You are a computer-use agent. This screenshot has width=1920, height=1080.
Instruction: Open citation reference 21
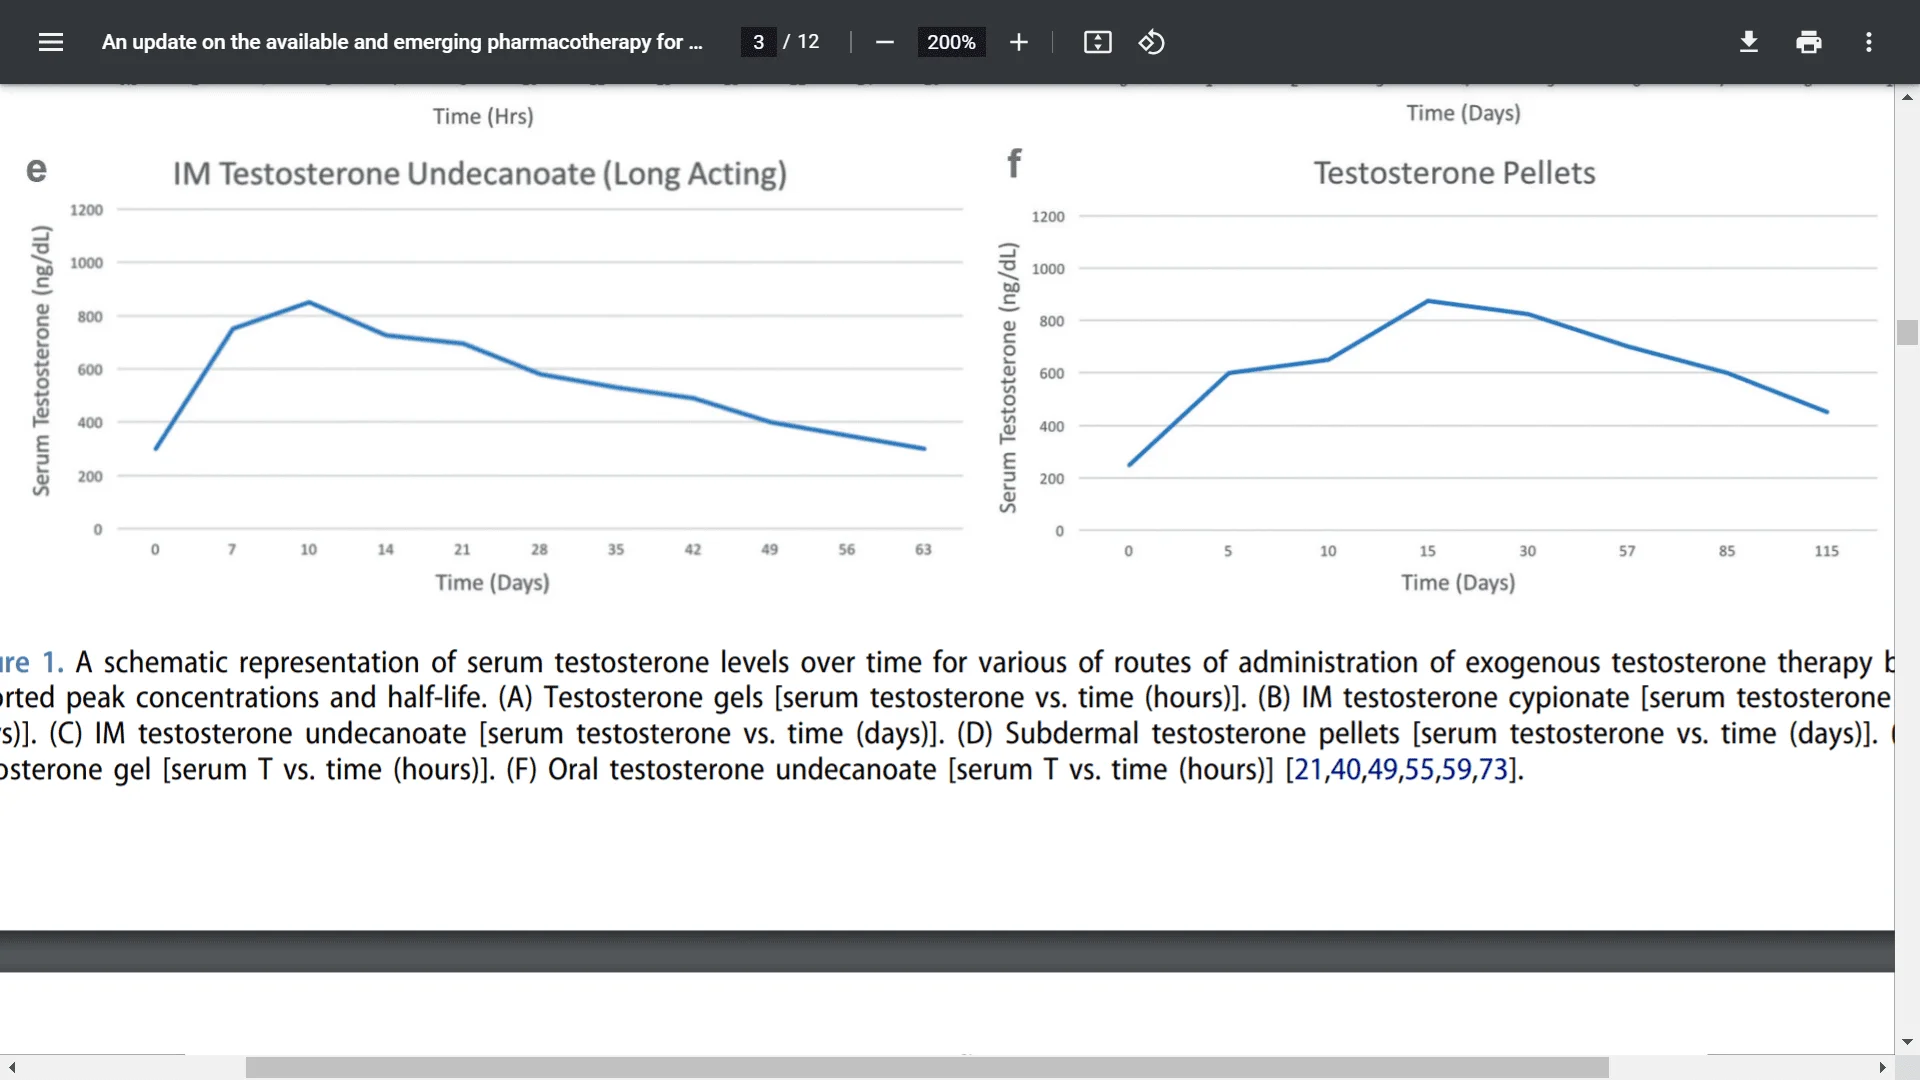point(1308,770)
